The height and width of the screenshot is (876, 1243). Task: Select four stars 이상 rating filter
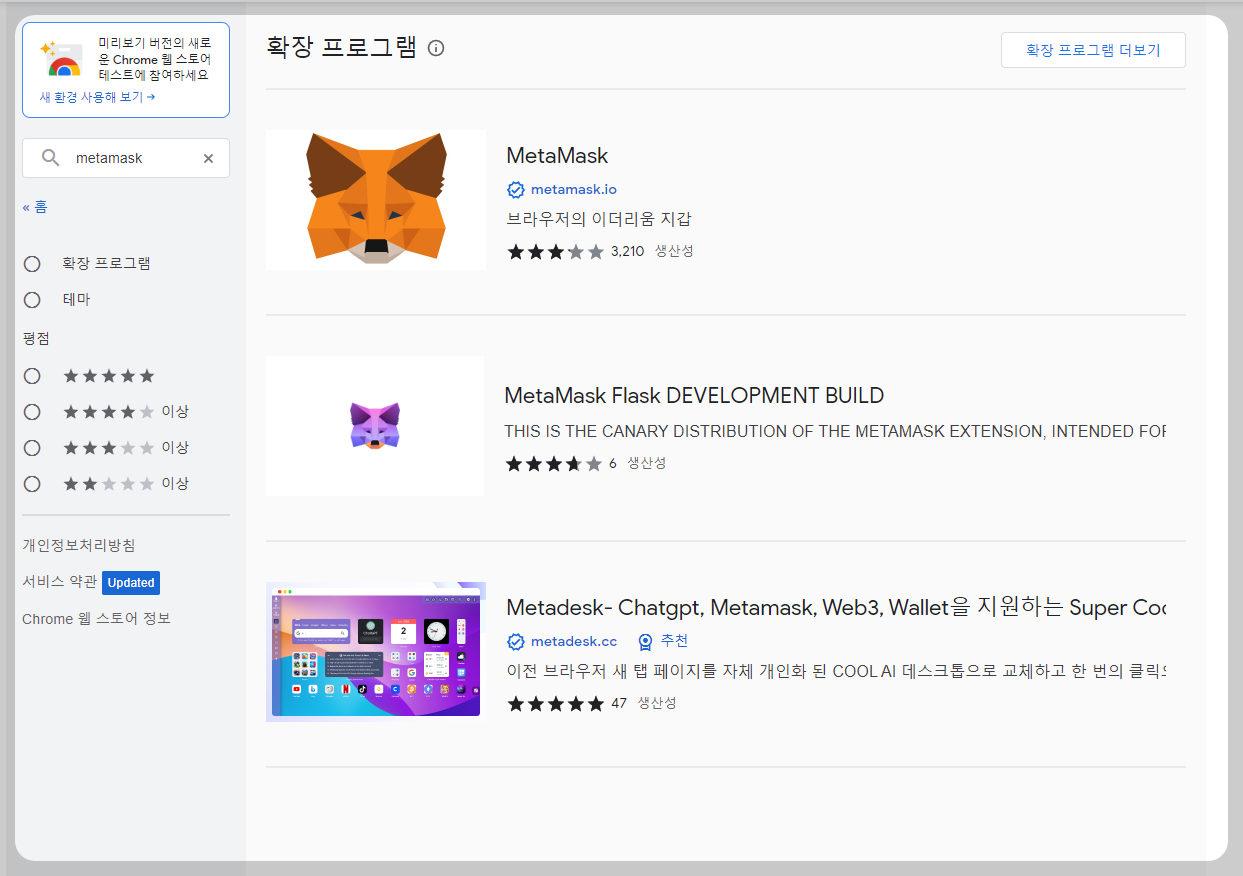(32, 412)
